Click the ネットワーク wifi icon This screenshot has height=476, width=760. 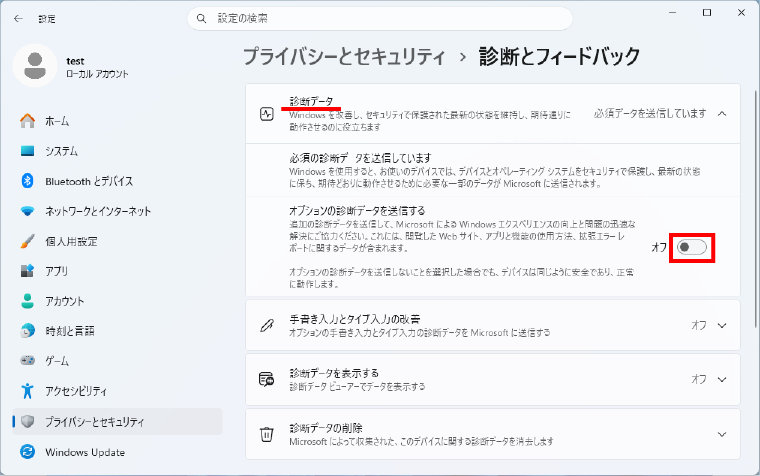[x=28, y=211]
